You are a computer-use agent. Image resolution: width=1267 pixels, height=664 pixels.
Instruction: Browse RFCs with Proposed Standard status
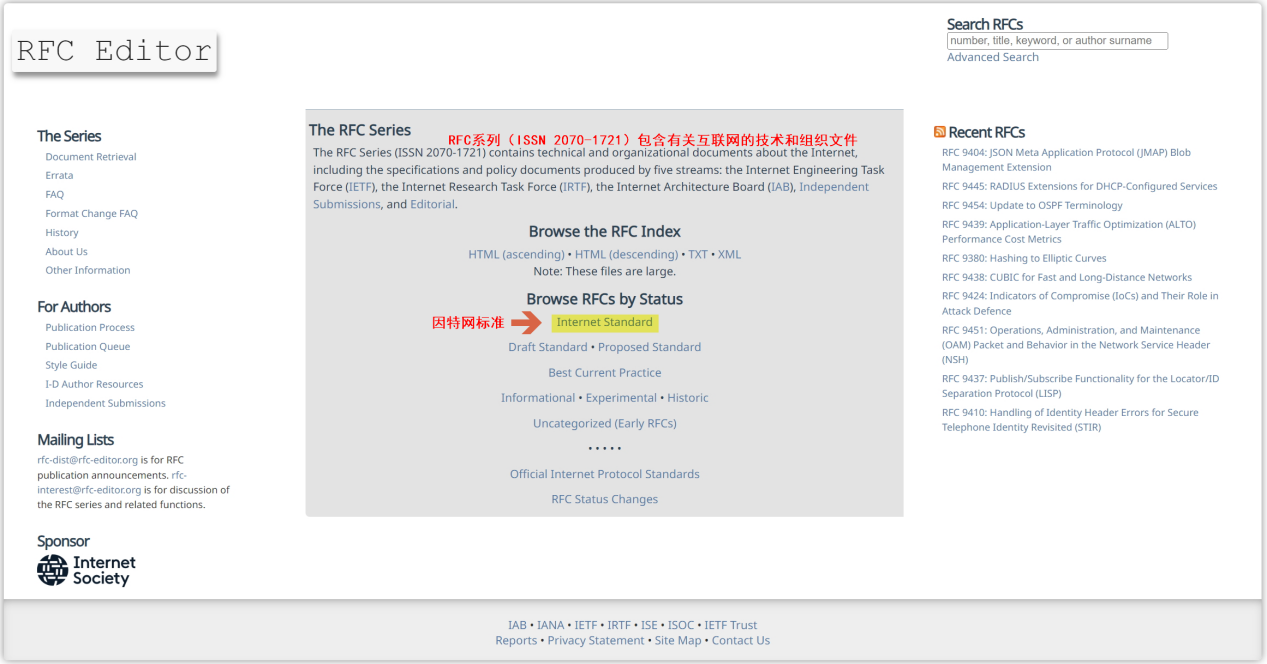(x=650, y=347)
